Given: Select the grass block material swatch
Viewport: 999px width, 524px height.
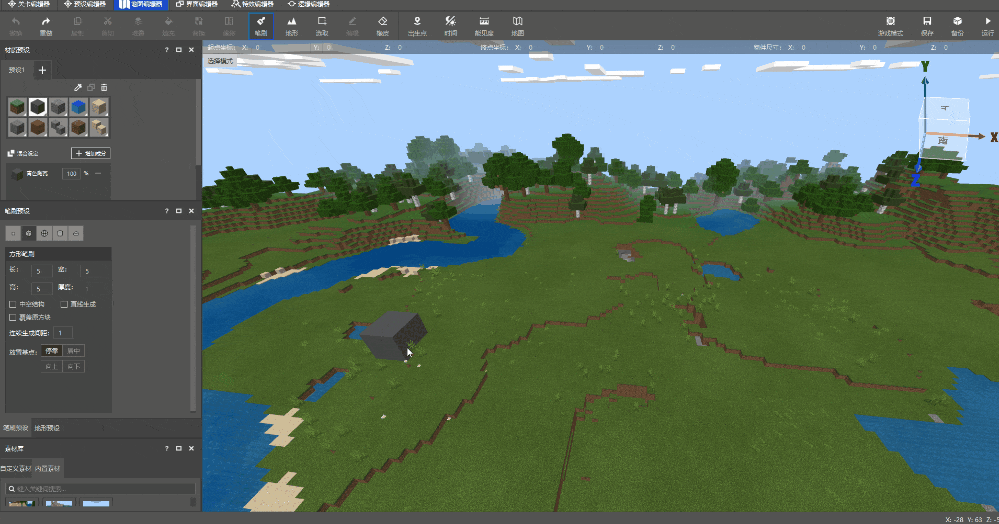Looking at the screenshot, I should click(x=17, y=107).
